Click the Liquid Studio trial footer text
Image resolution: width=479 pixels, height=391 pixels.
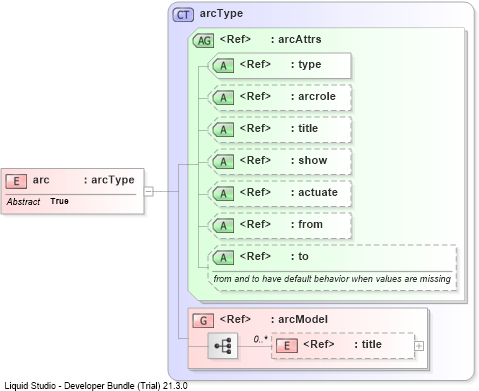[96, 386]
